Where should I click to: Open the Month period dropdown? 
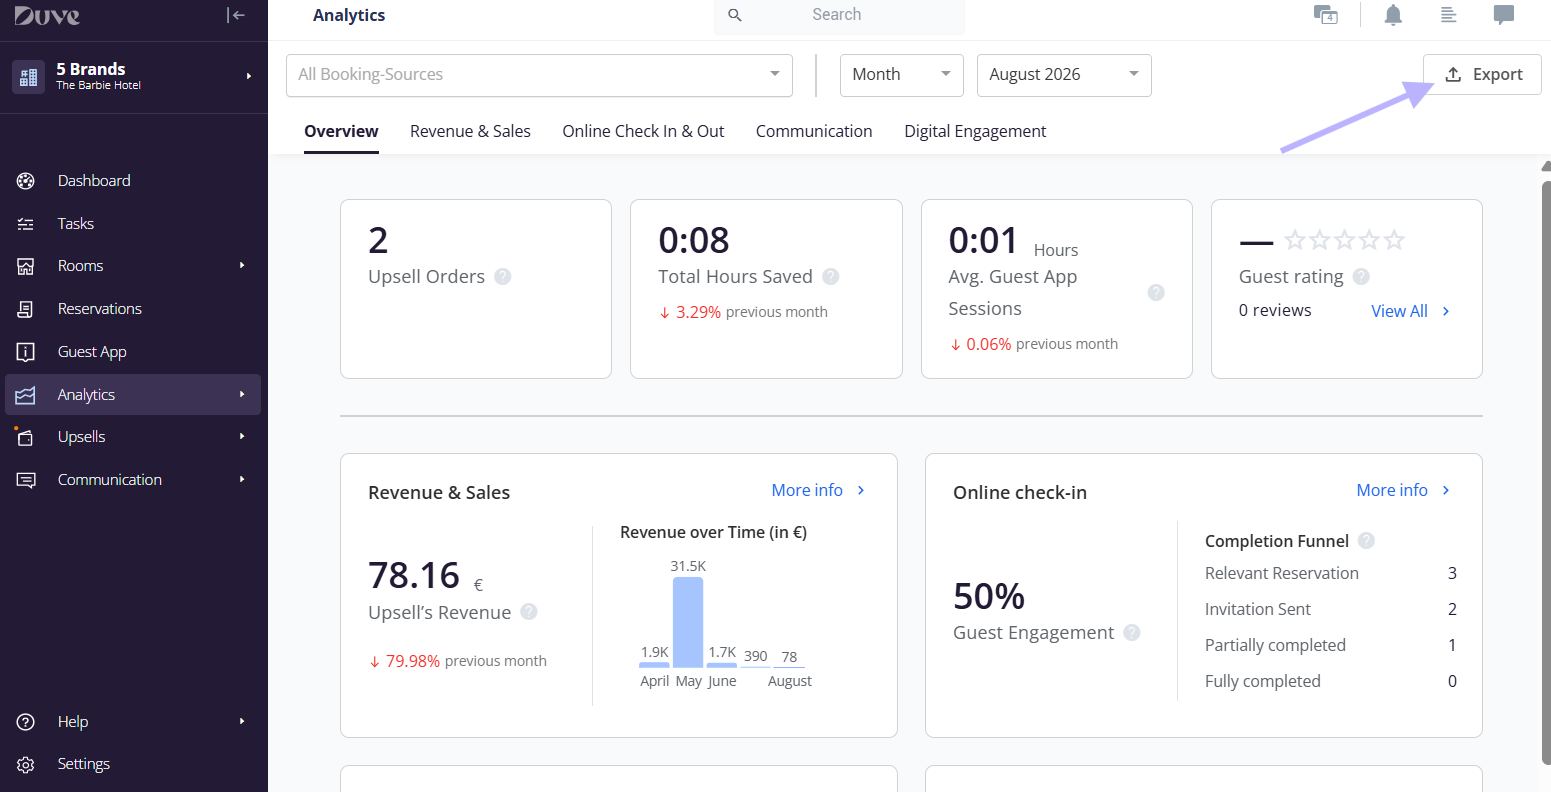(901, 75)
